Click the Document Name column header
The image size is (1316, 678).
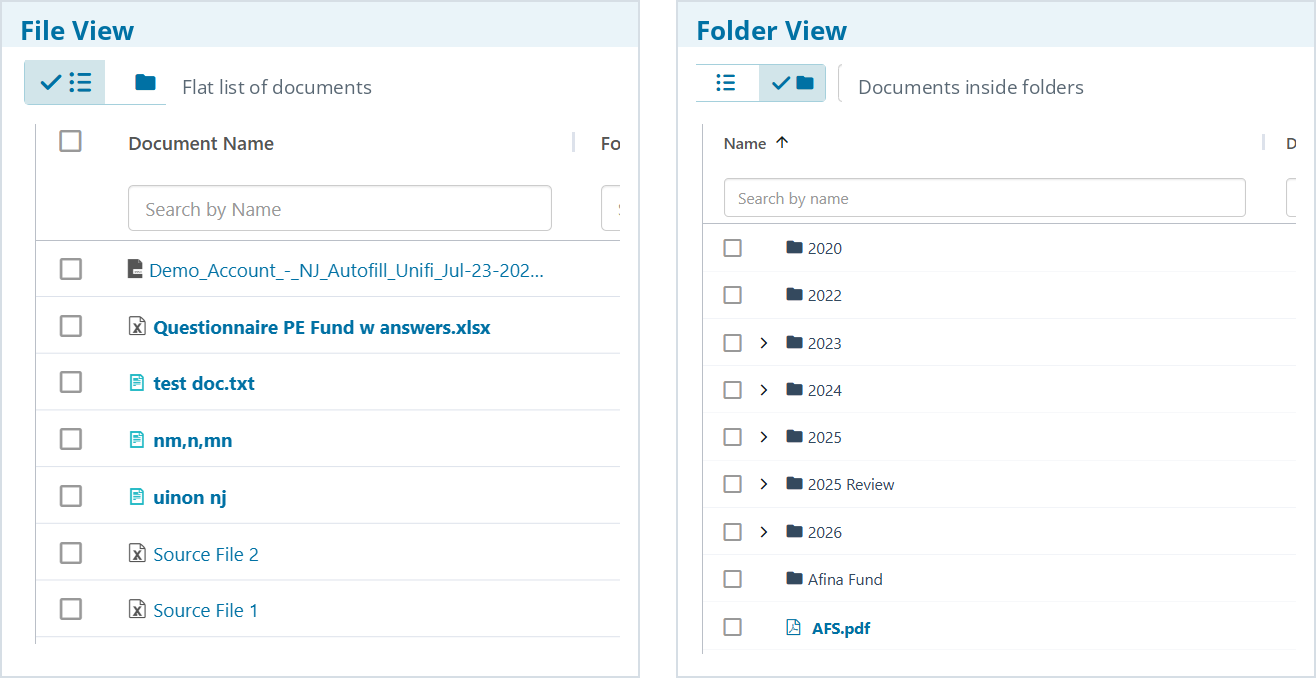coord(201,143)
